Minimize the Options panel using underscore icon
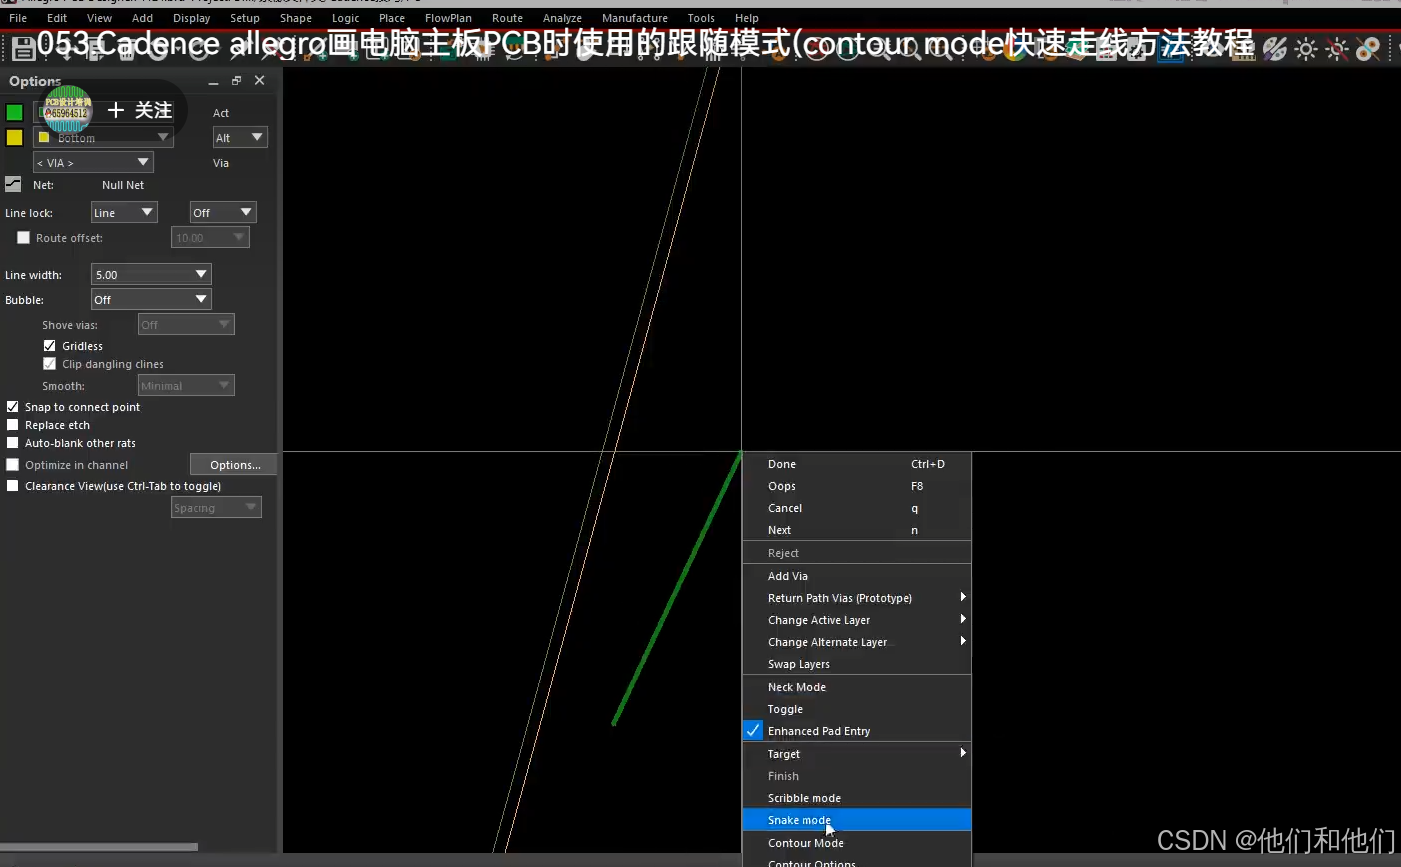 (x=213, y=81)
